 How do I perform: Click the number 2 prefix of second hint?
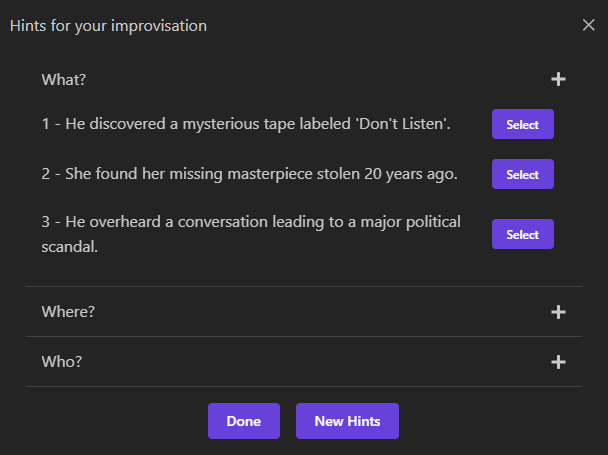pos(46,174)
